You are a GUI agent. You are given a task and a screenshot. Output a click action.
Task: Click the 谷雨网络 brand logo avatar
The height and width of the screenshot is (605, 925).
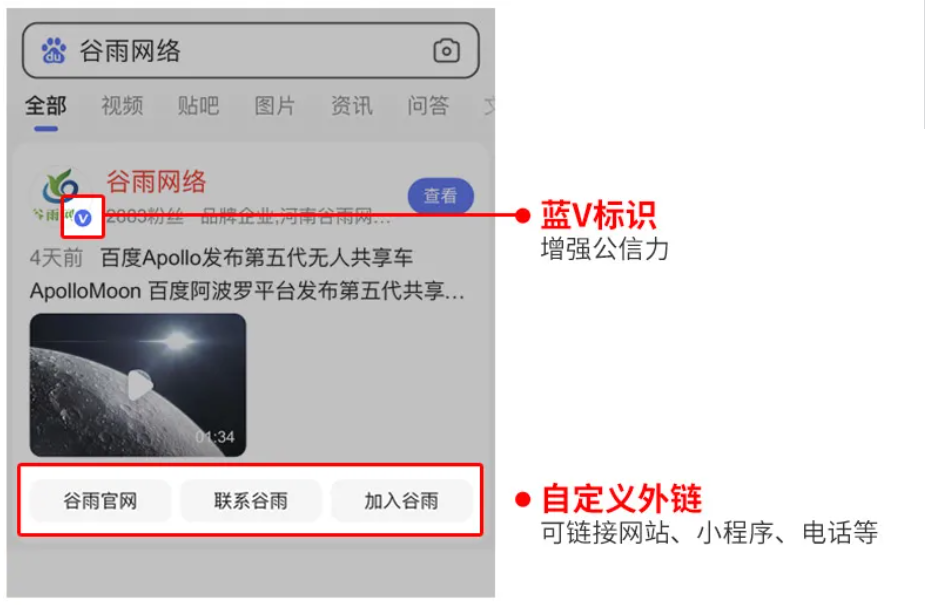(60, 193)
